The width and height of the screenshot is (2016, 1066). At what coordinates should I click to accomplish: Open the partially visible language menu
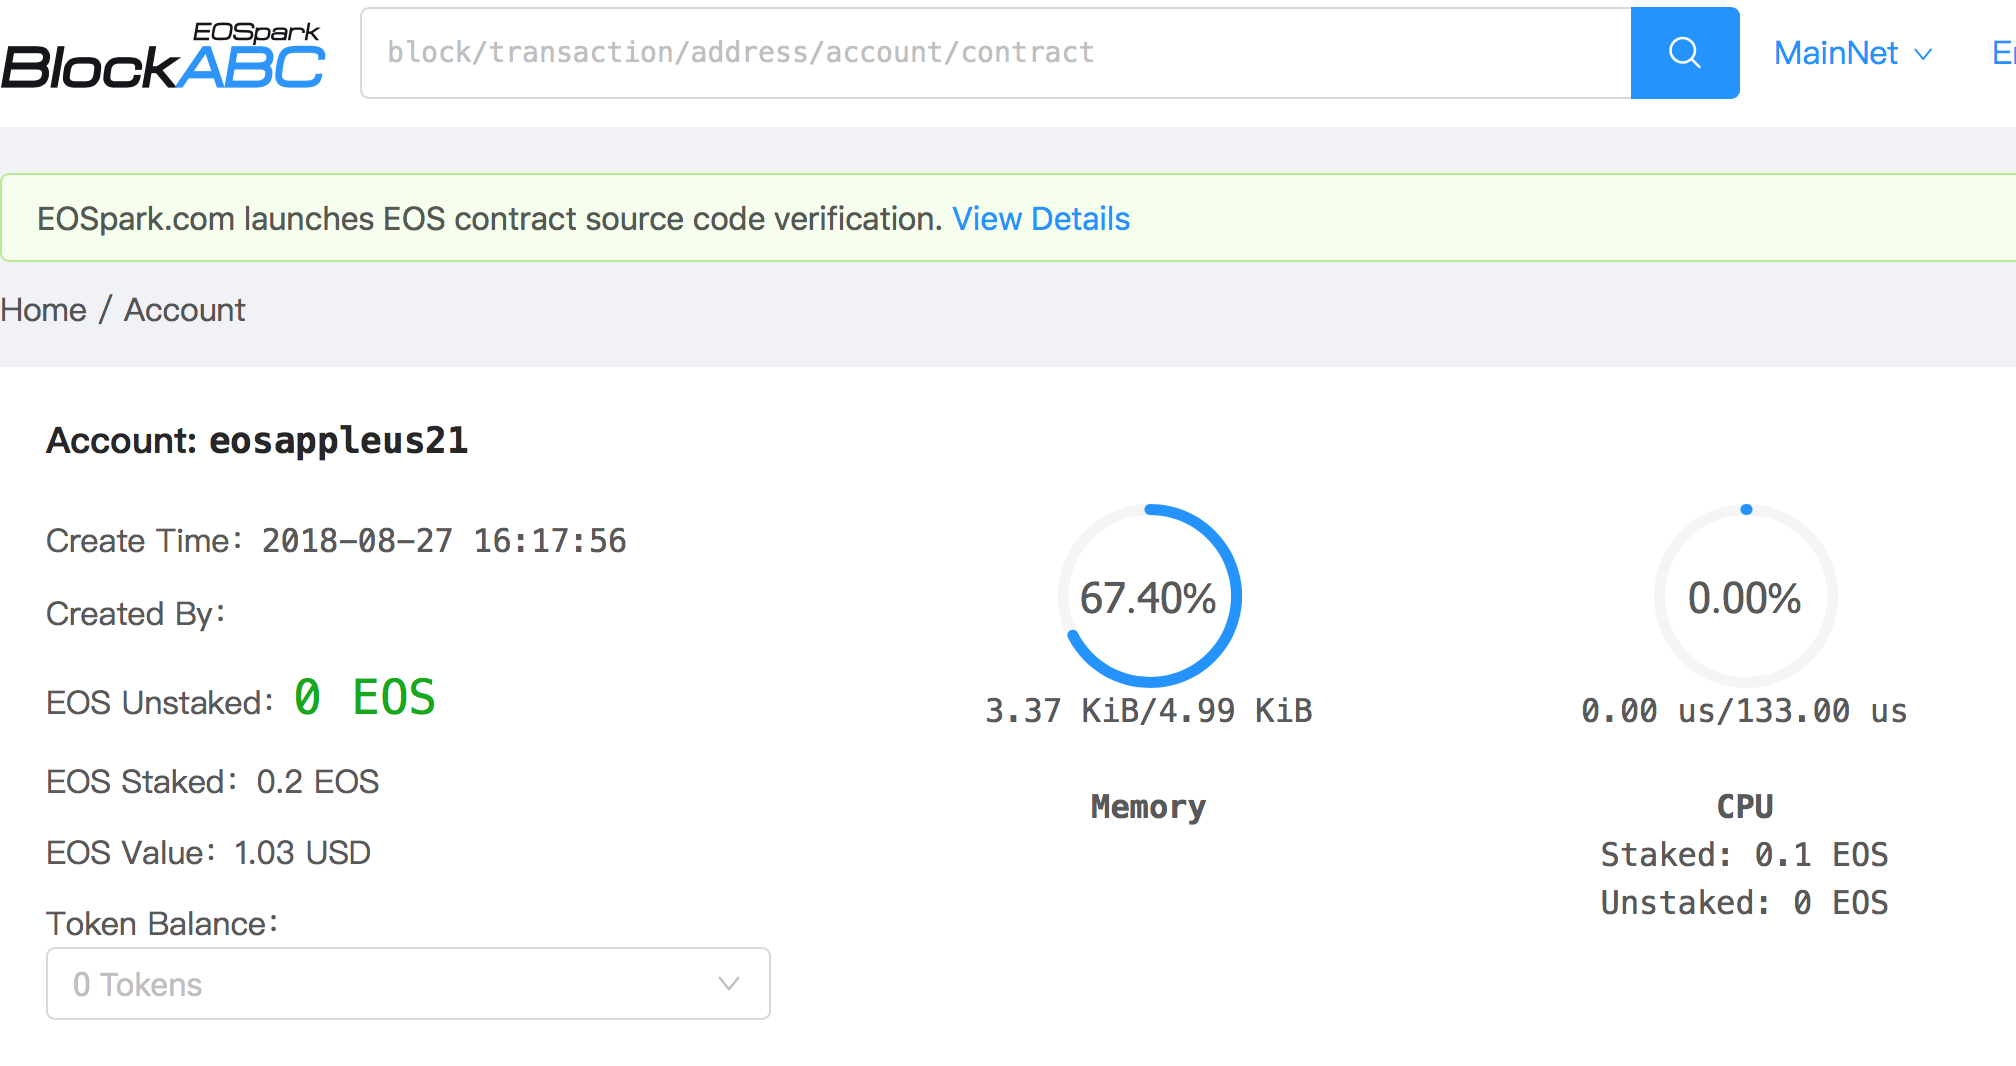coord(2003,53)
